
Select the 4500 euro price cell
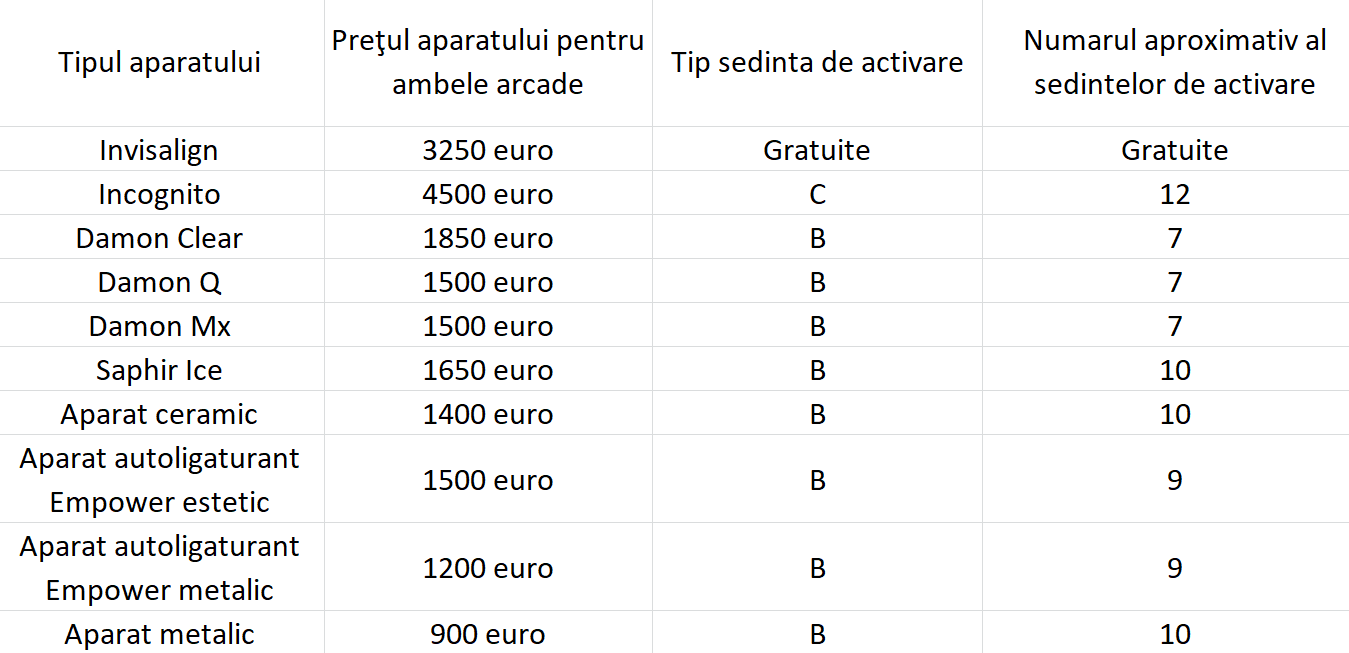click(x=488, y=194)
